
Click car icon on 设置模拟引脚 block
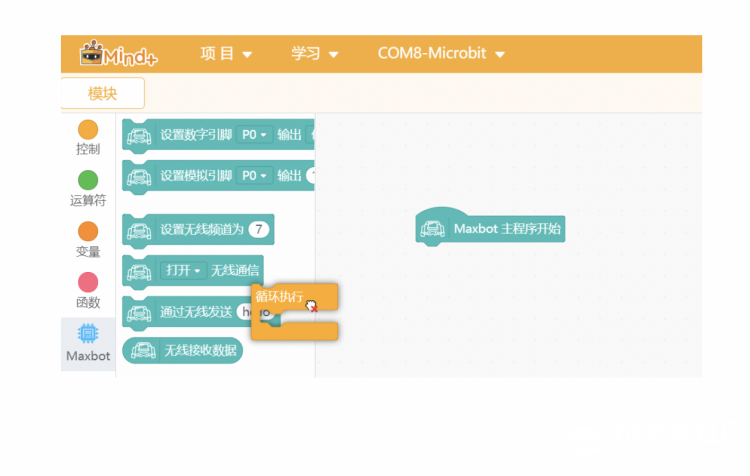[x=139, y=177]
